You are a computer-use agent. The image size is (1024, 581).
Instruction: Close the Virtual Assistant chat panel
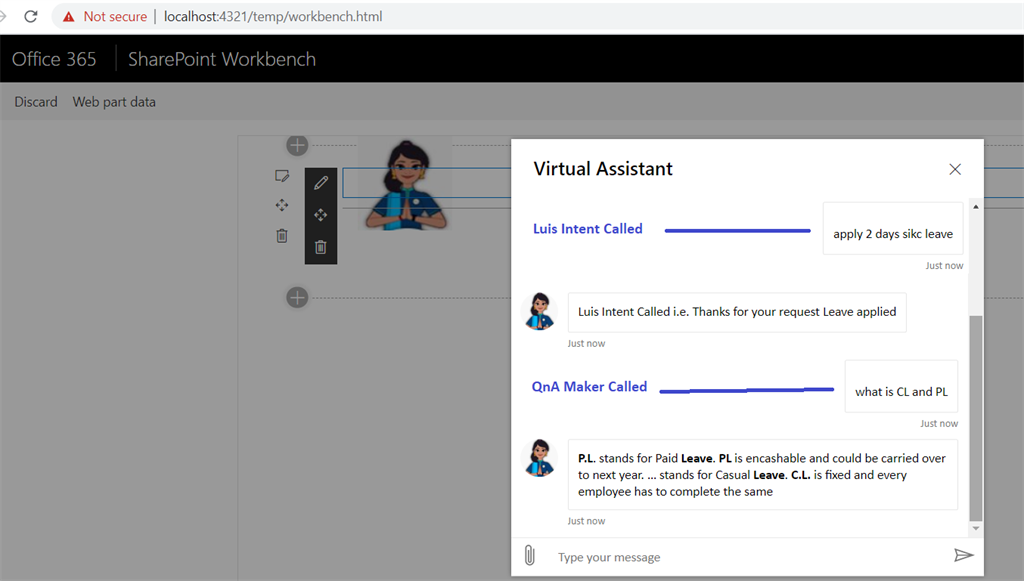pyautogui.click(x=955, y=169)
